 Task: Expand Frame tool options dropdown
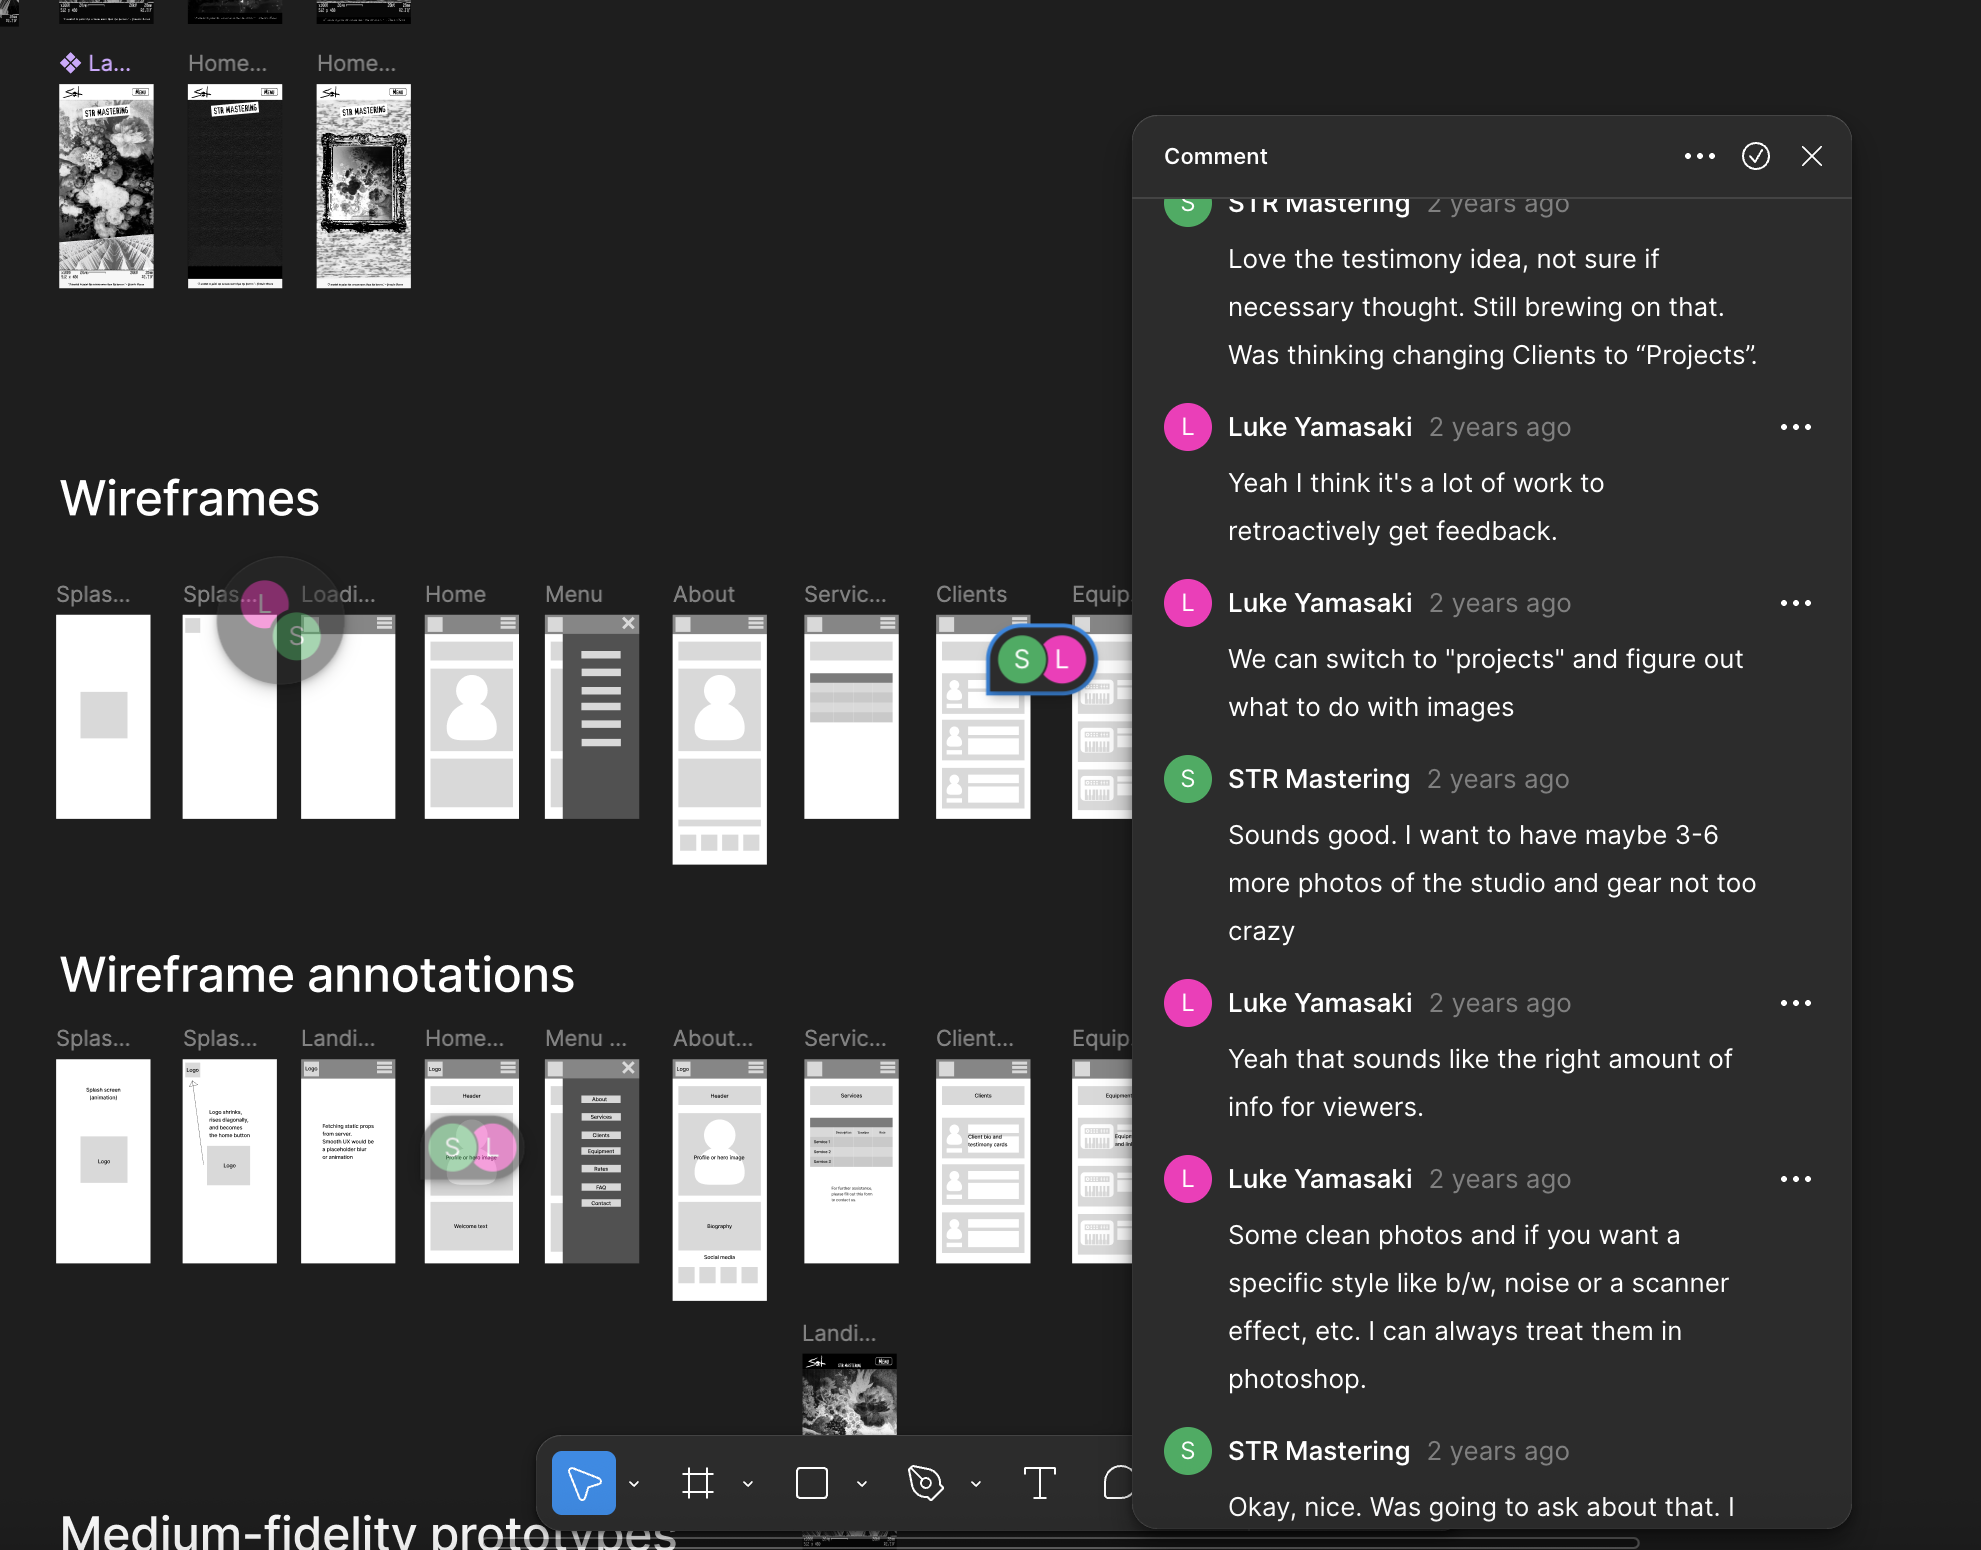[x=748, y=1484]
